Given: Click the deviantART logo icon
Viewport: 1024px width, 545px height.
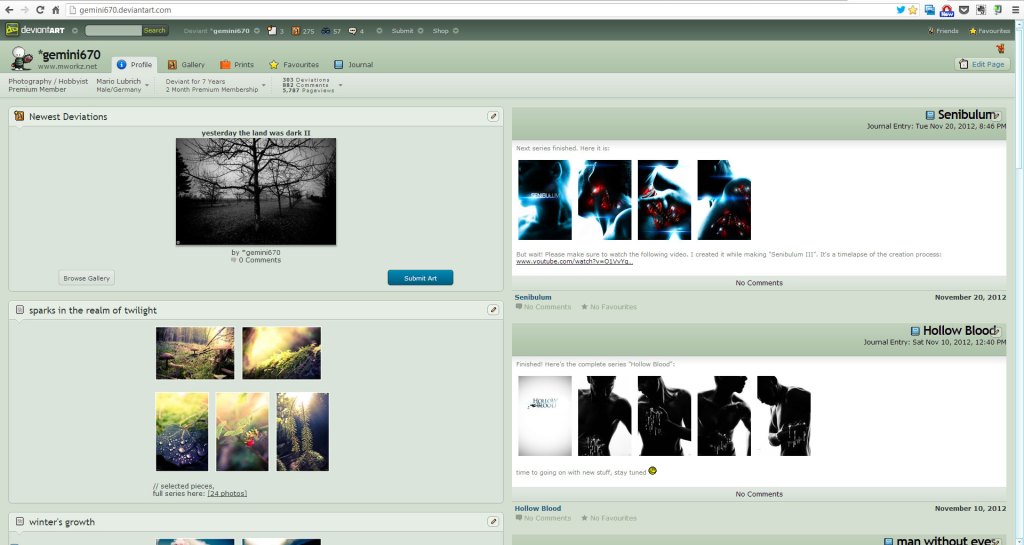Looking at the screenshot, I should 12,30.
